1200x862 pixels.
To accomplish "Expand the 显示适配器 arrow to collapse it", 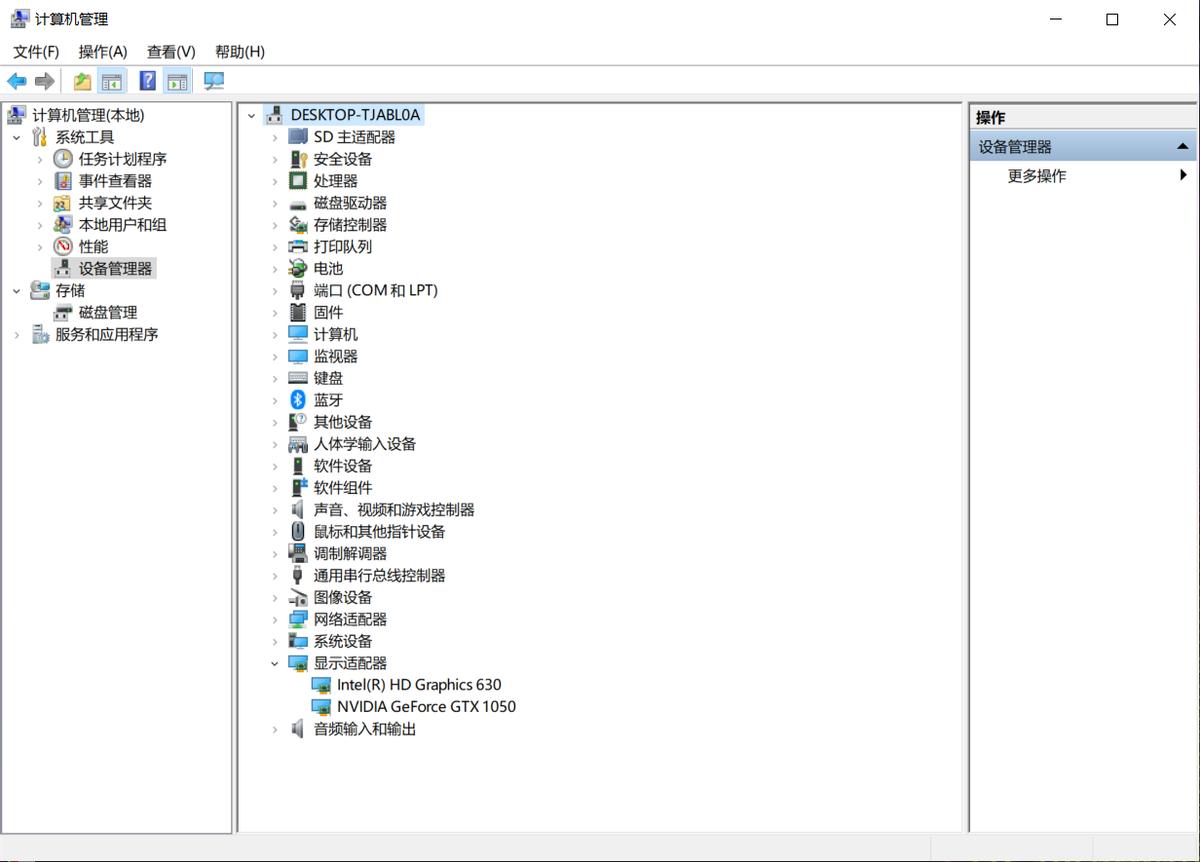I will tap(276, 662).
